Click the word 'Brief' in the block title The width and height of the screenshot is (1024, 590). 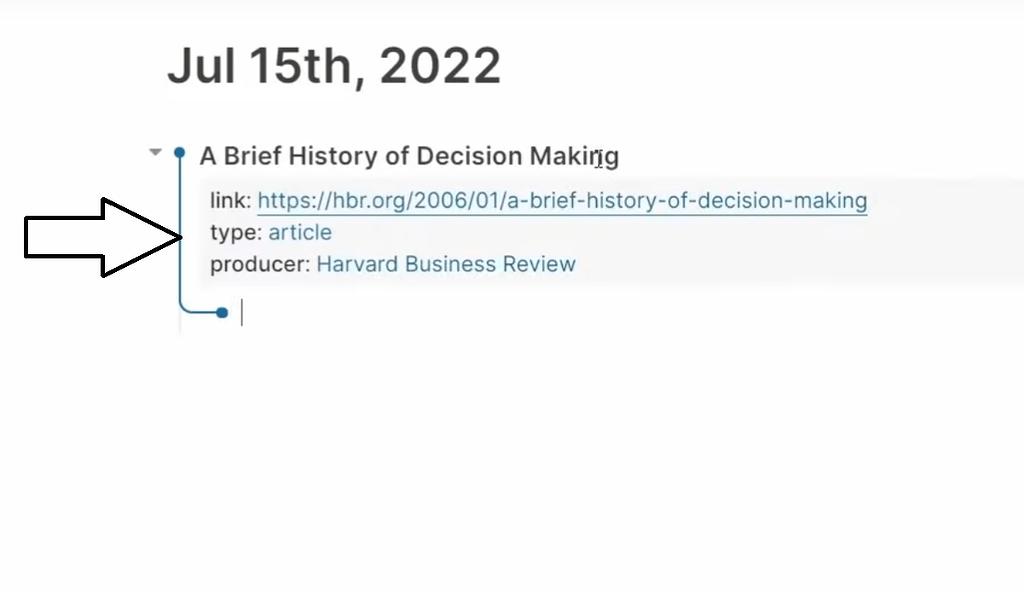(x=253, y=156)
